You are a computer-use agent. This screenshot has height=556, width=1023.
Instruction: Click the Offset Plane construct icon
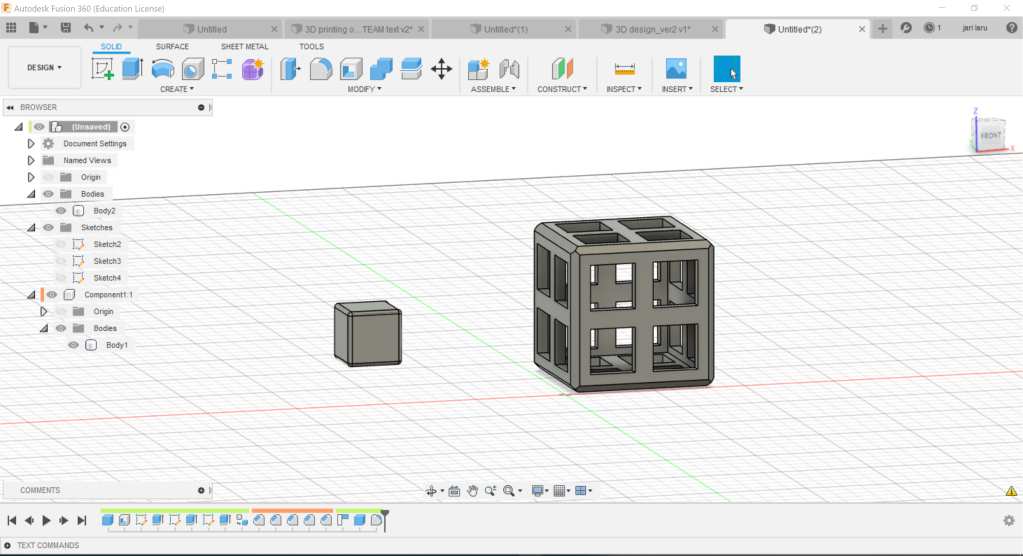tap(562, 69)
